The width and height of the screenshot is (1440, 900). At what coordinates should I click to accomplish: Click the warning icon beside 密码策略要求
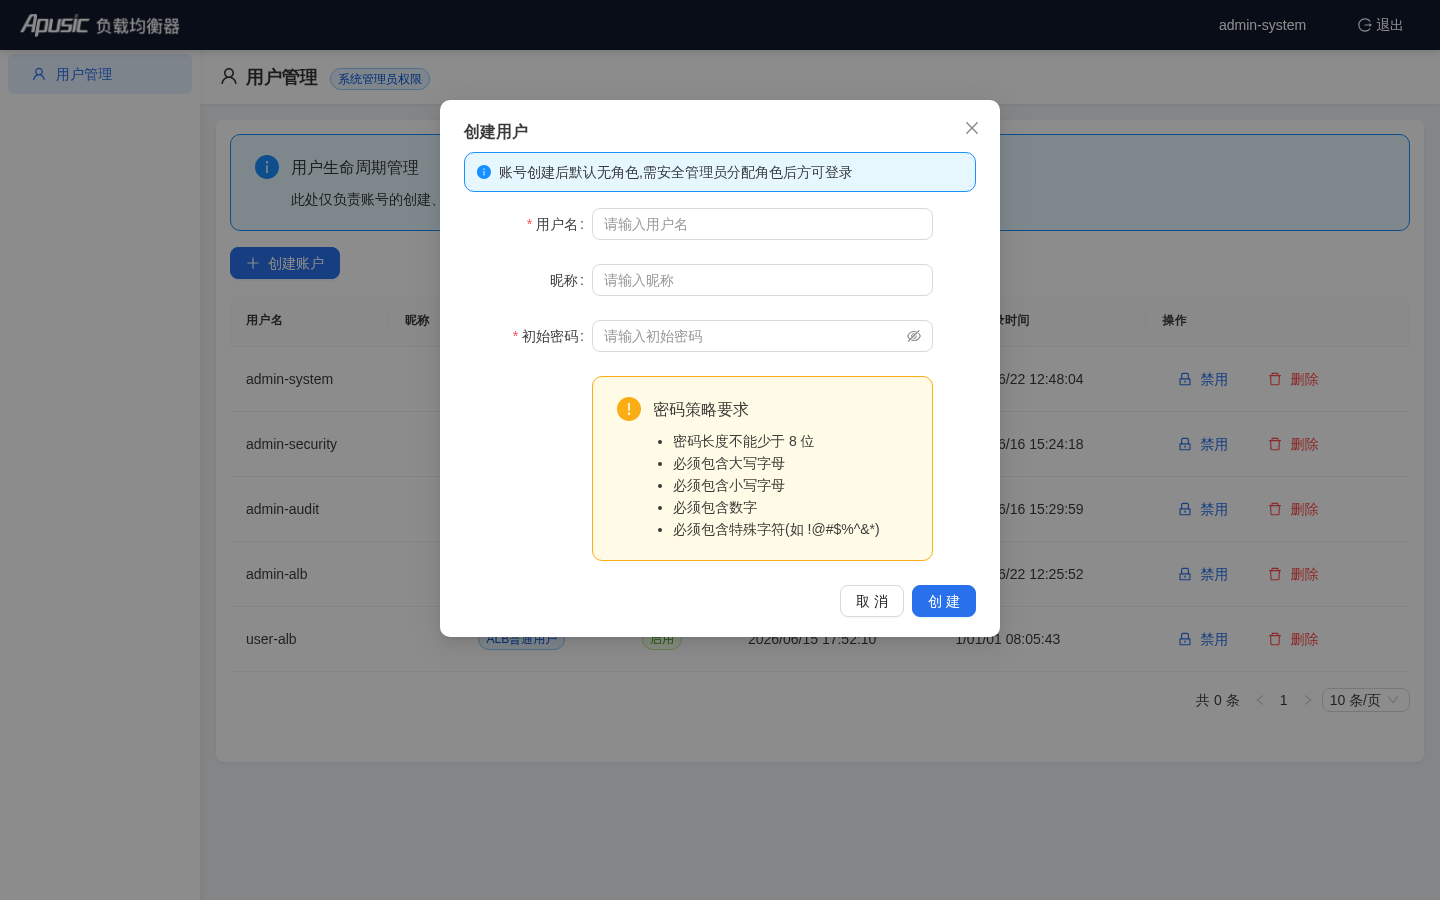[629, 408]
